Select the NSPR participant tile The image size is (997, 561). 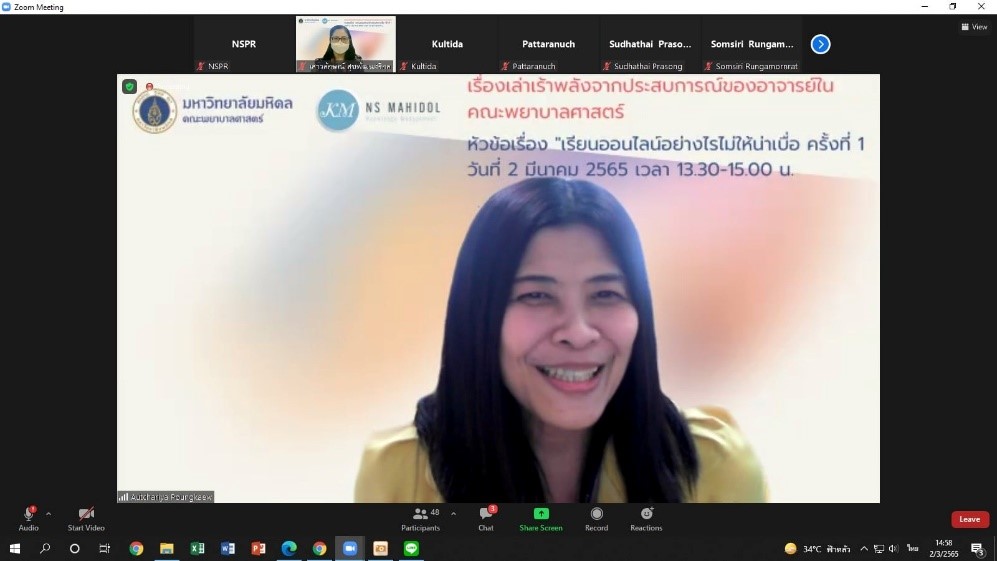[244, 44]
